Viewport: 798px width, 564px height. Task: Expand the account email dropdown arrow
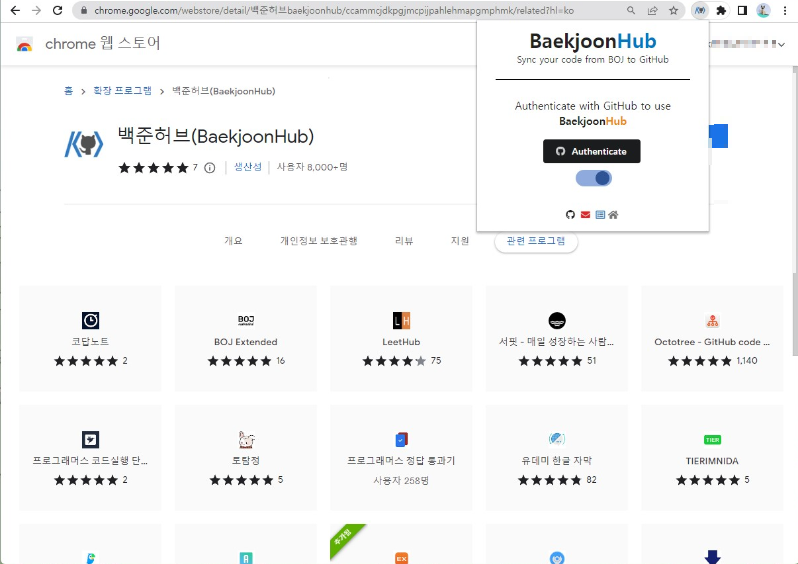click(x=781, y=45)
